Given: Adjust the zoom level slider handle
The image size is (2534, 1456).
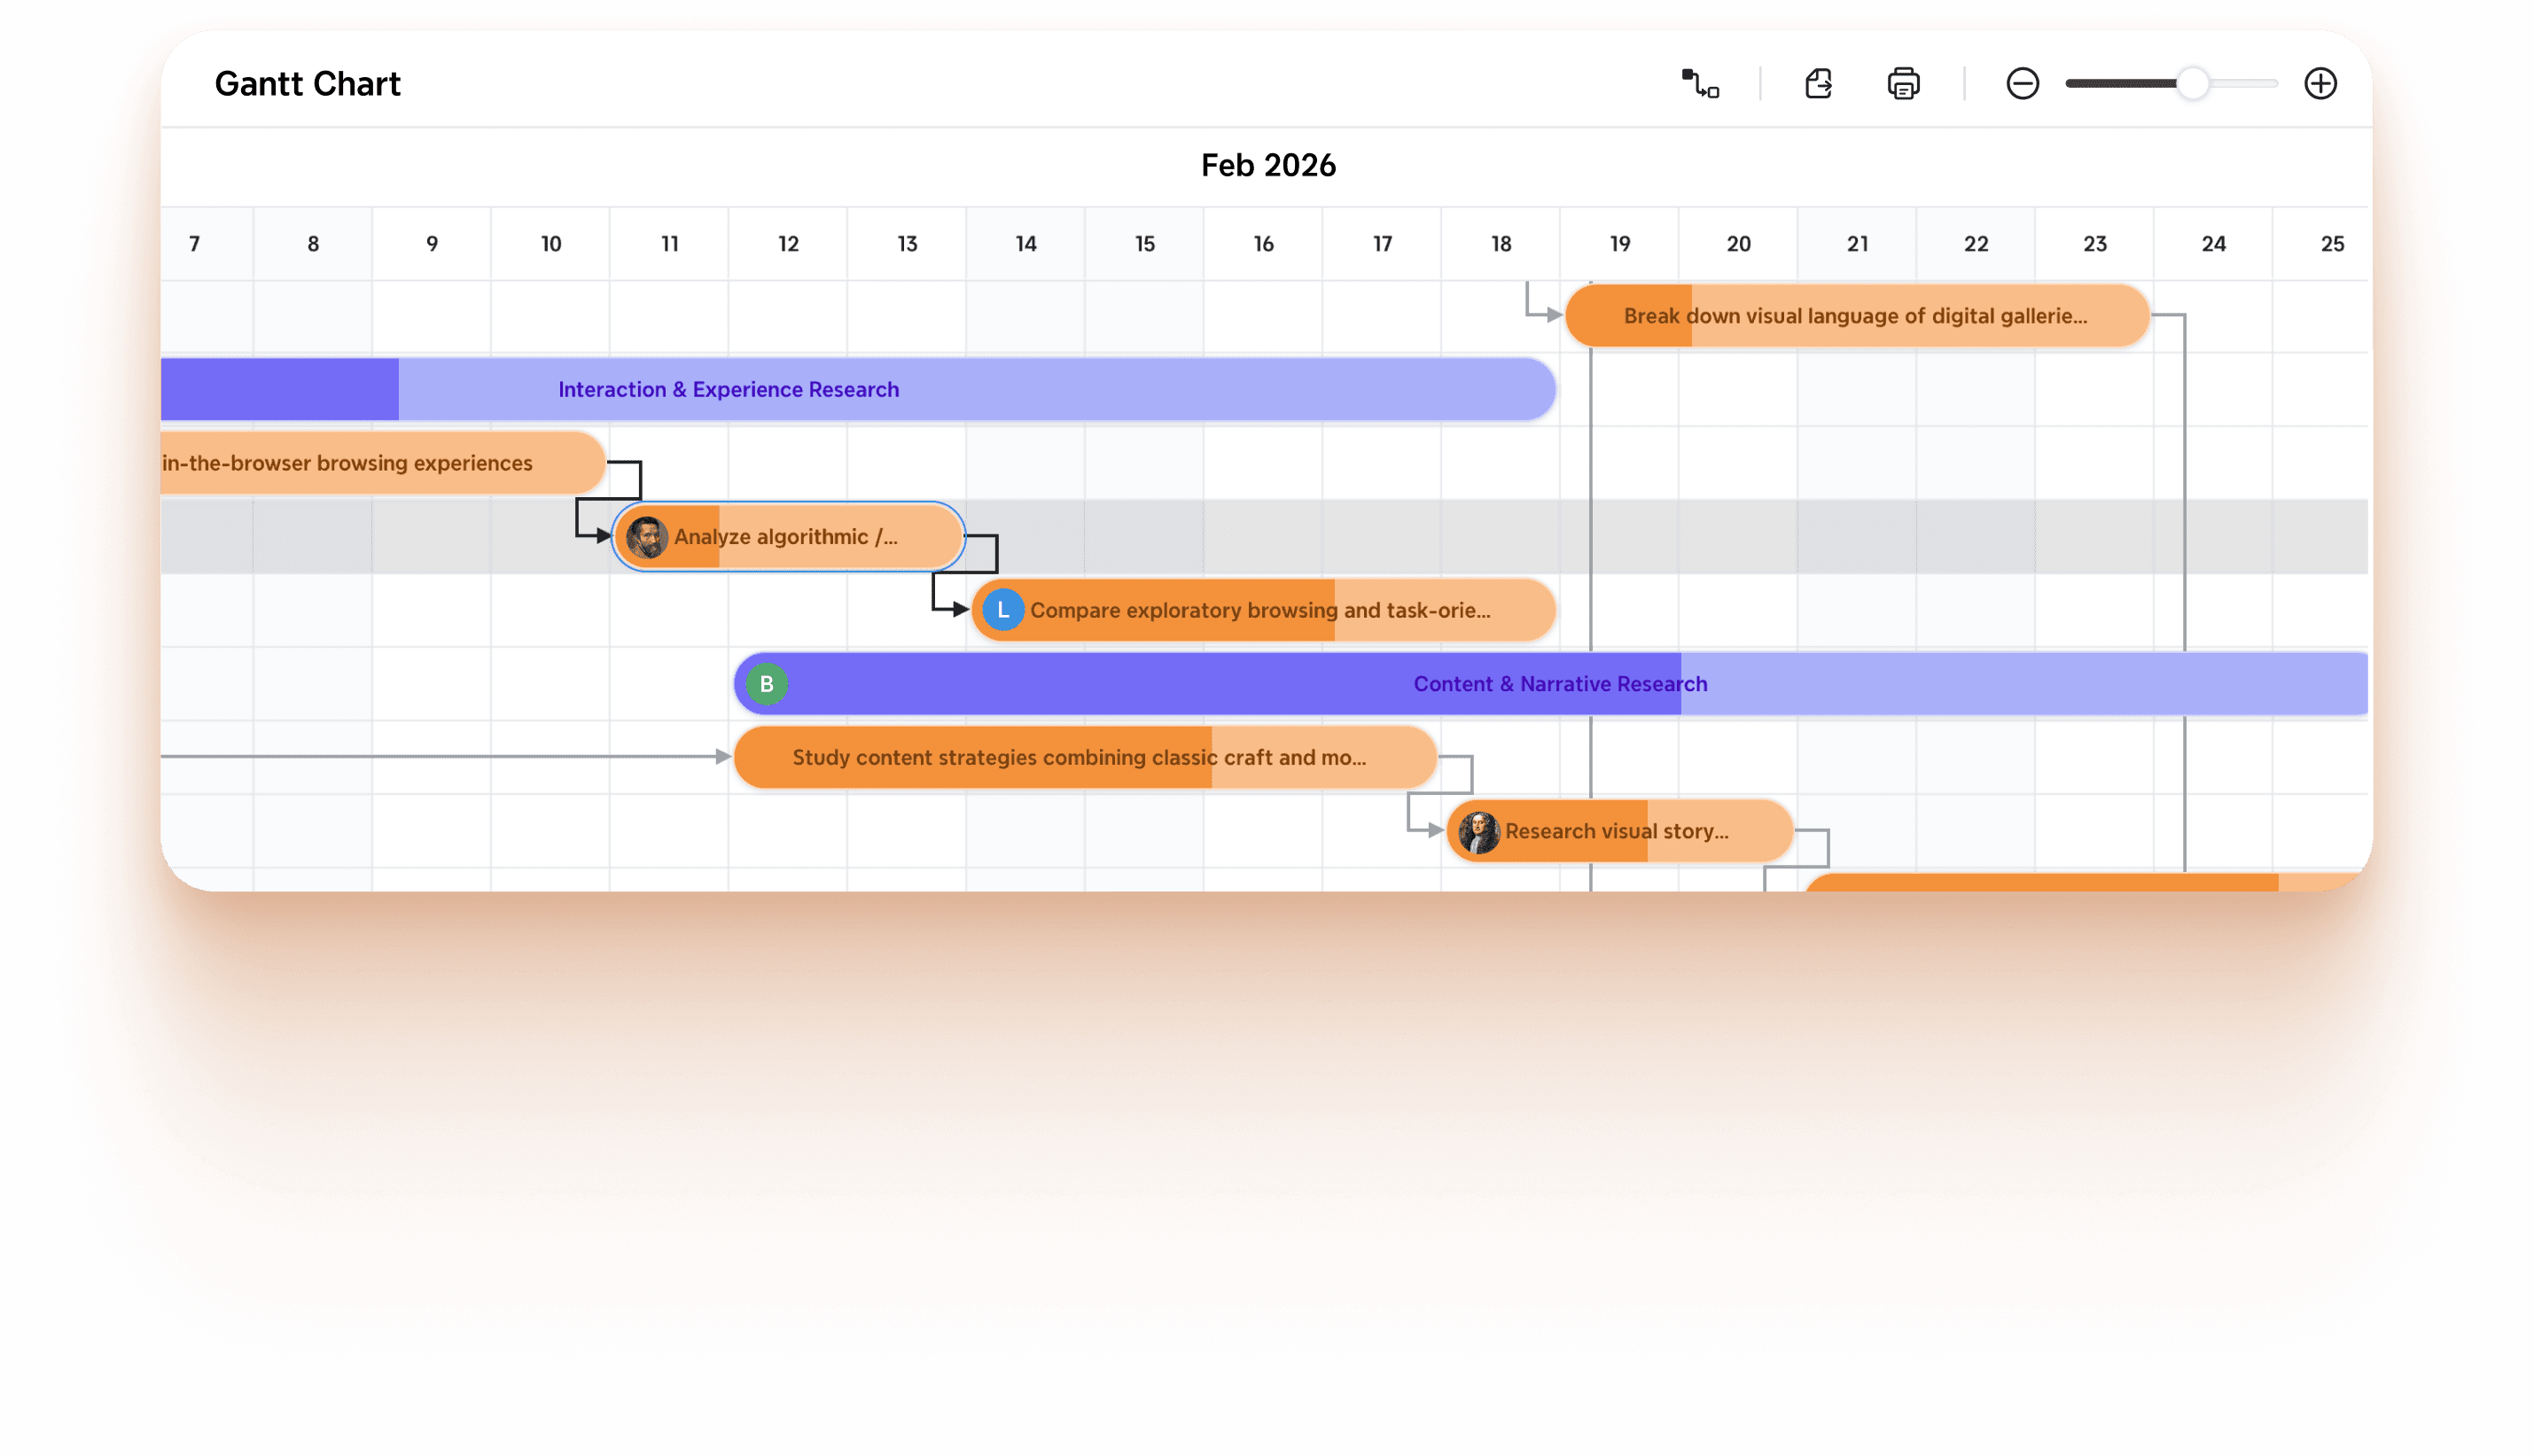Looking at the screenshot, I should (x=2192, y=84).
